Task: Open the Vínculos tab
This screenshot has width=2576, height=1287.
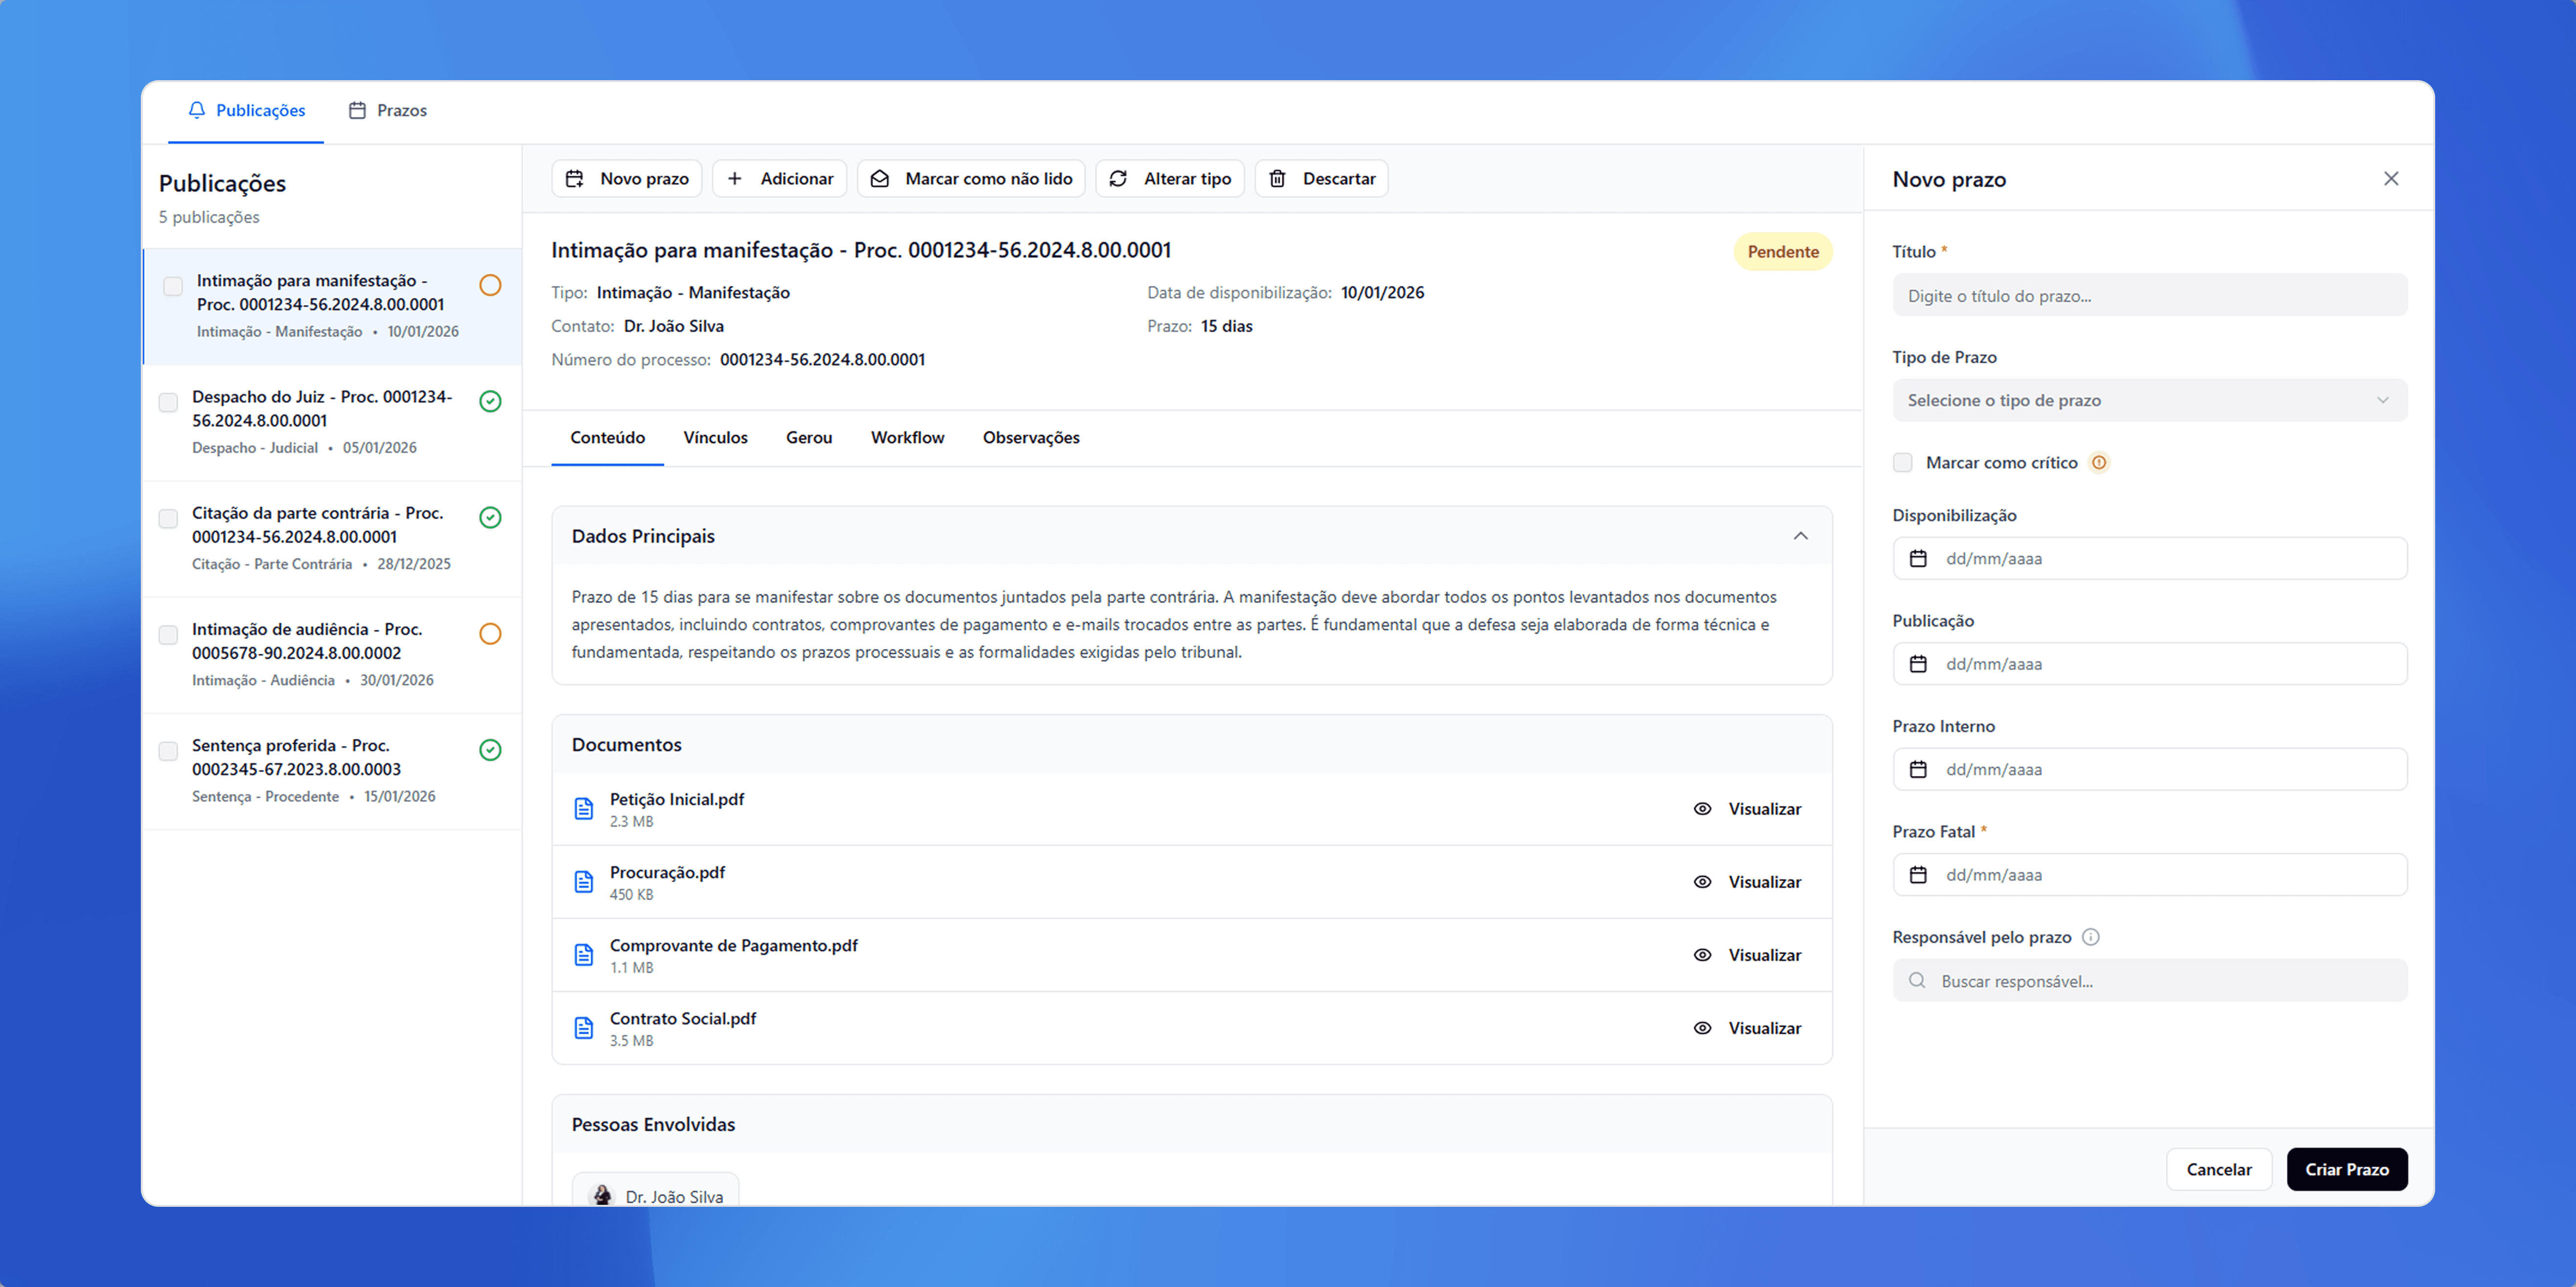Action: coord(715,438)
